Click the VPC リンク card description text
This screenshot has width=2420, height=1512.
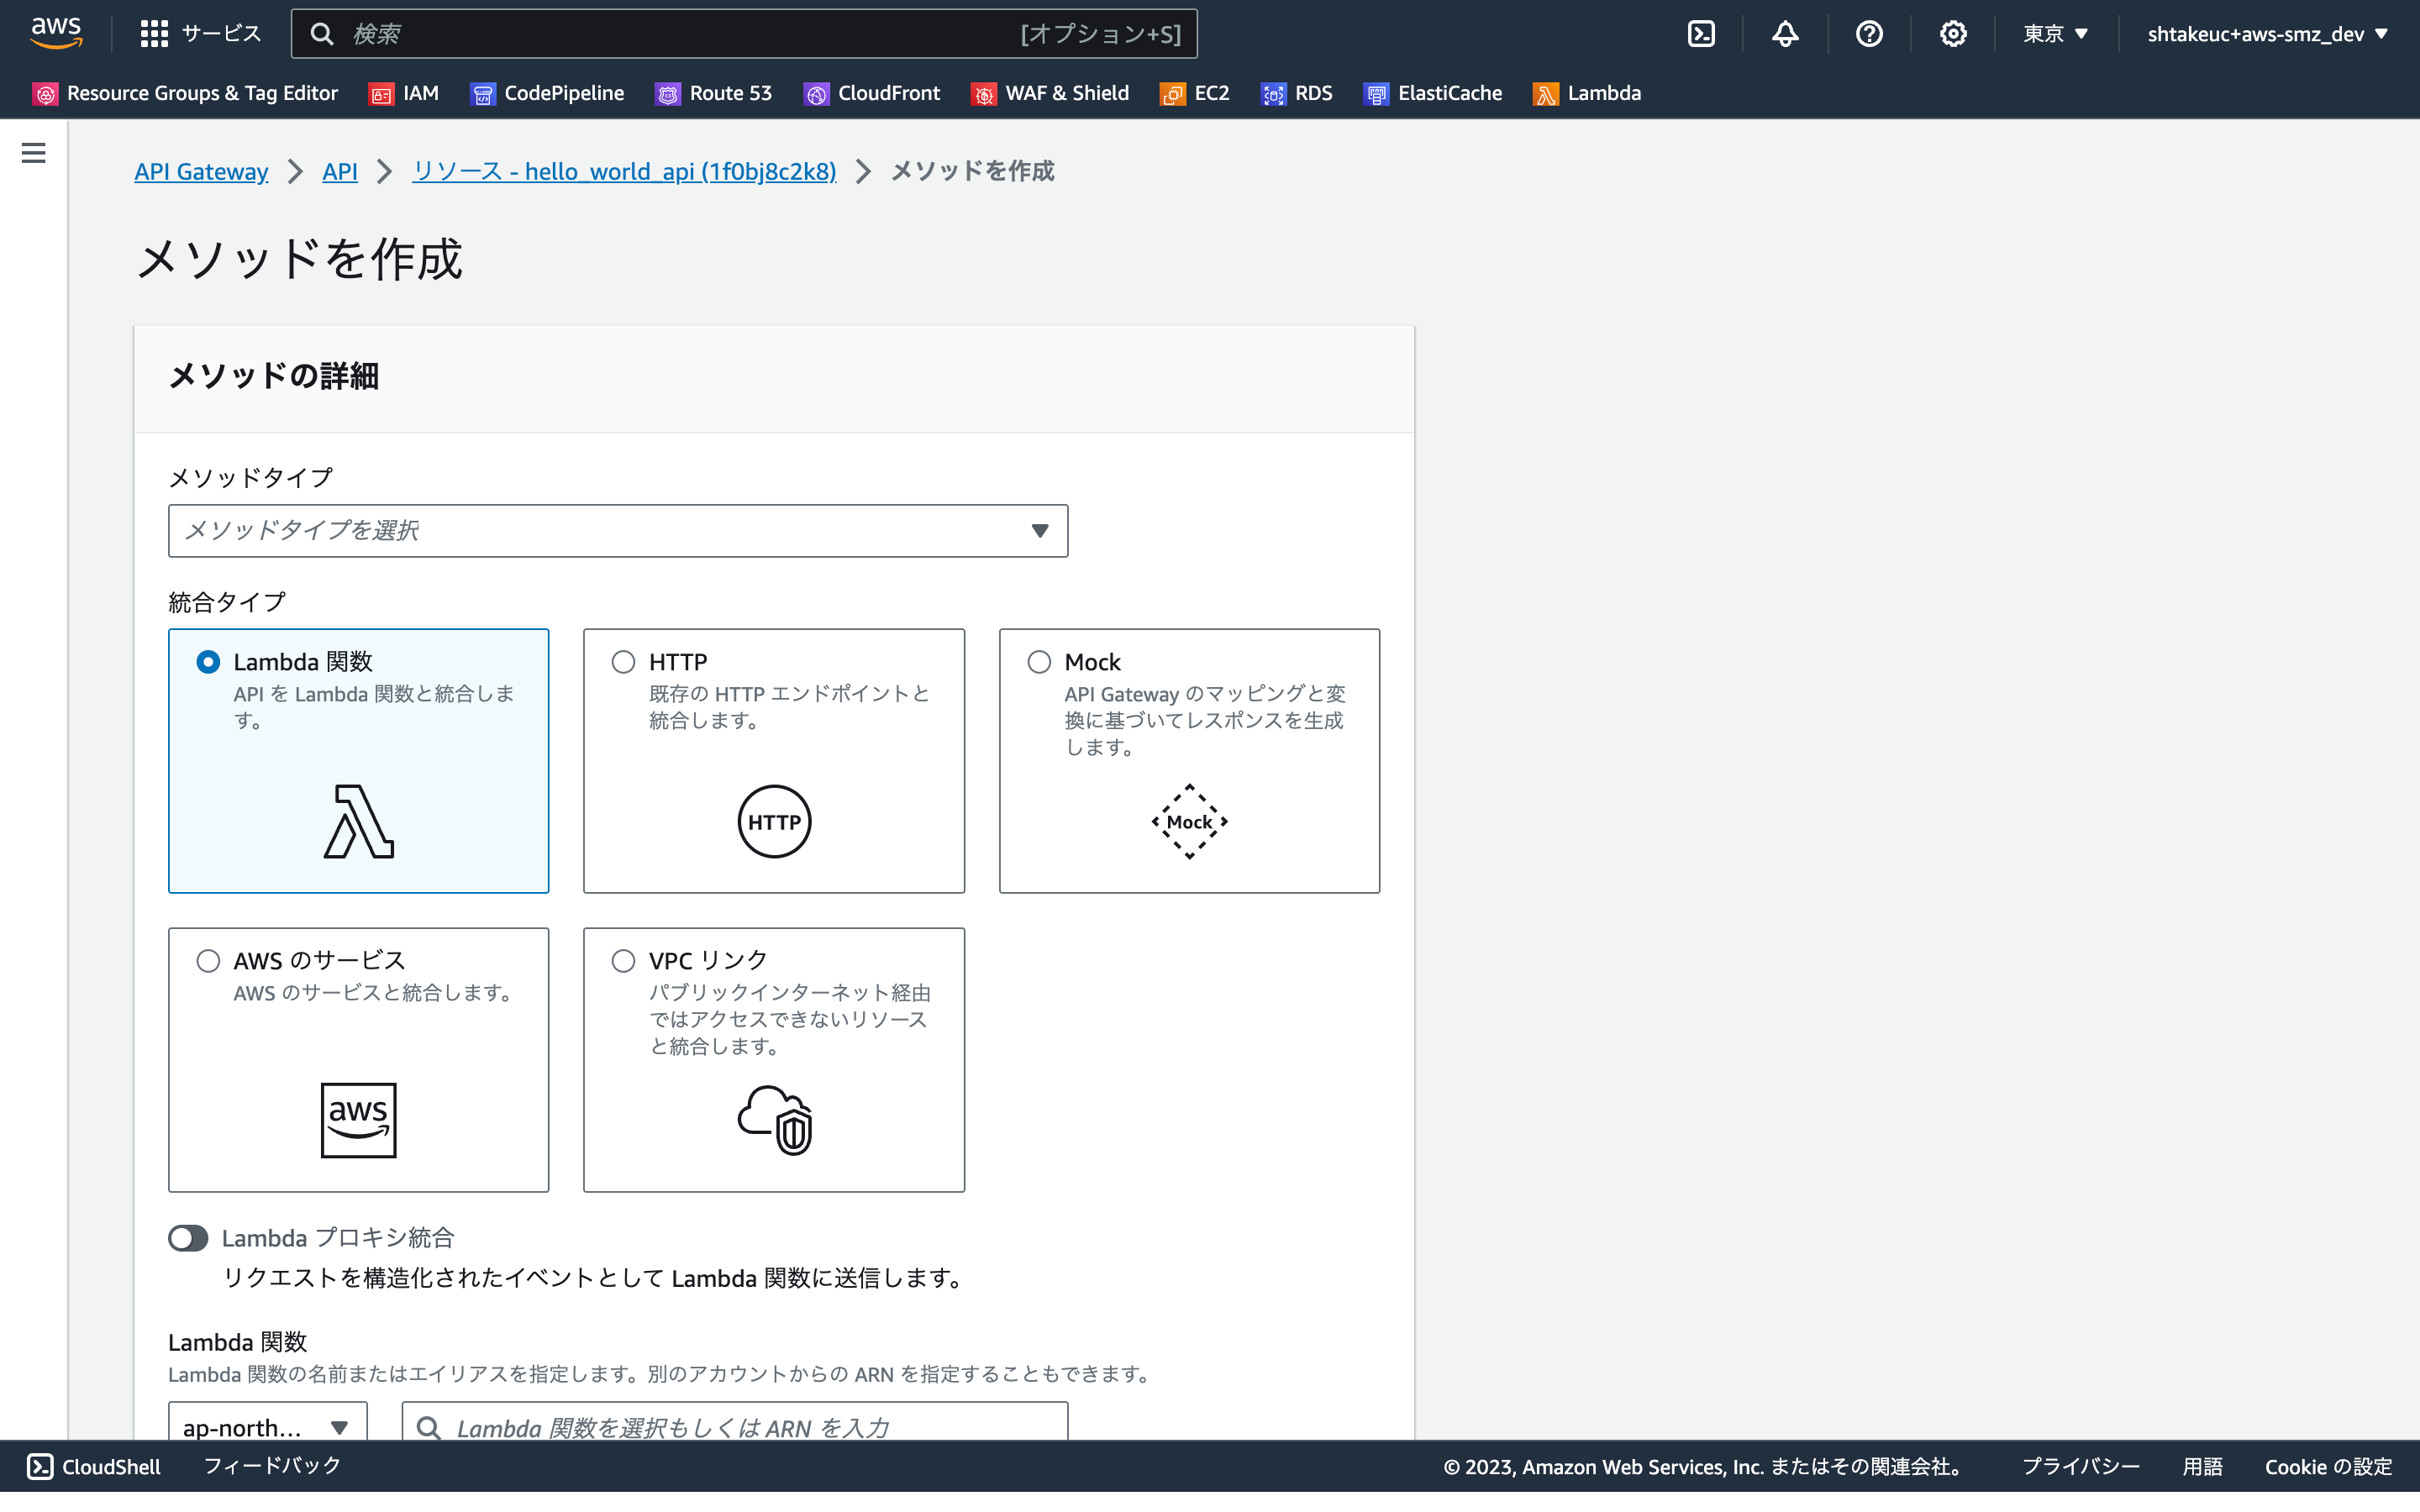click(789, 1020)
